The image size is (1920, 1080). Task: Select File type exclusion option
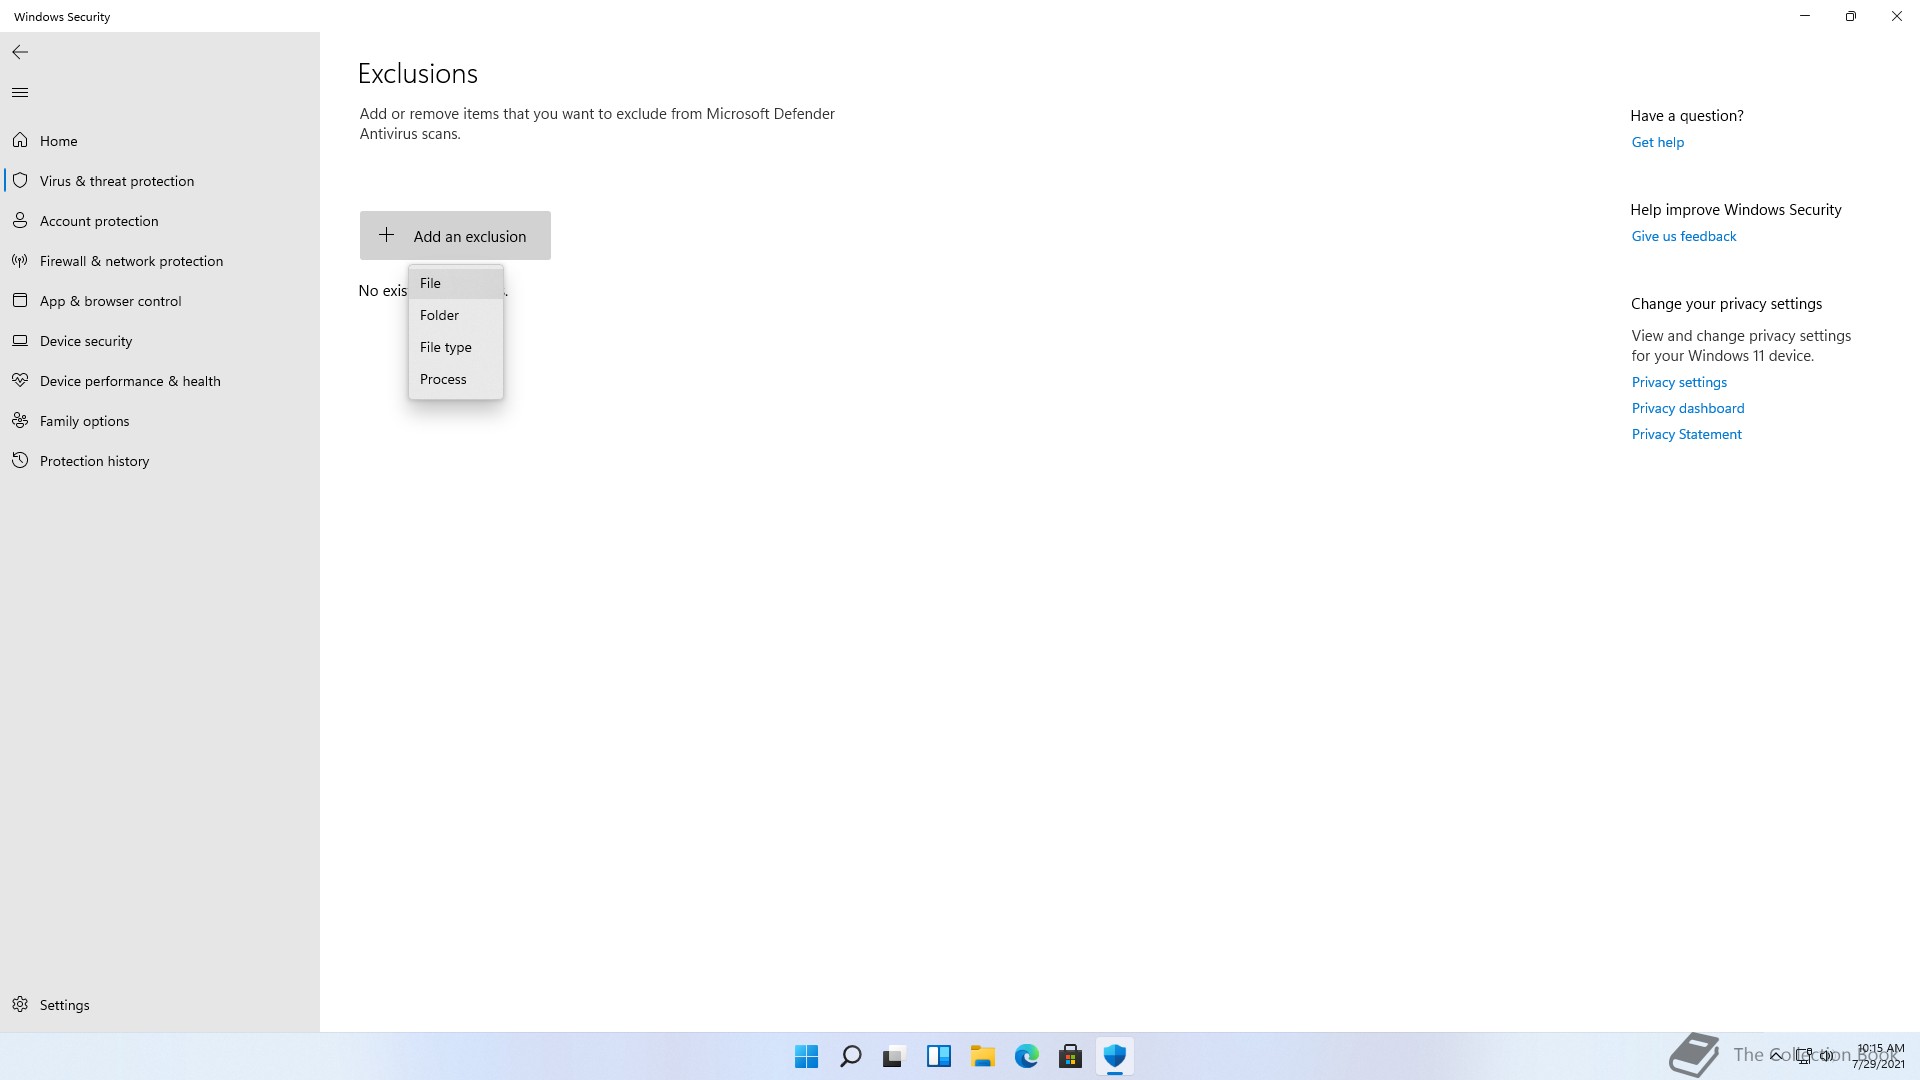(446, 348)
